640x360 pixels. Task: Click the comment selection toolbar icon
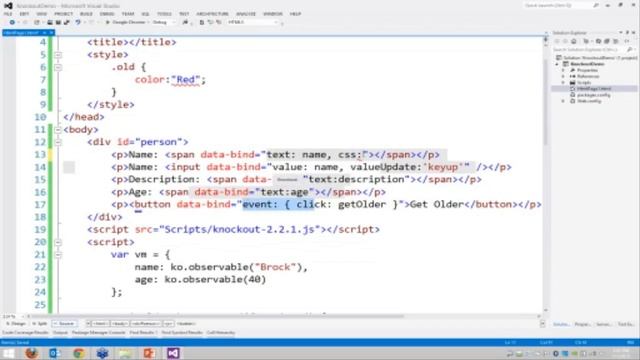(x=211, y=22)
